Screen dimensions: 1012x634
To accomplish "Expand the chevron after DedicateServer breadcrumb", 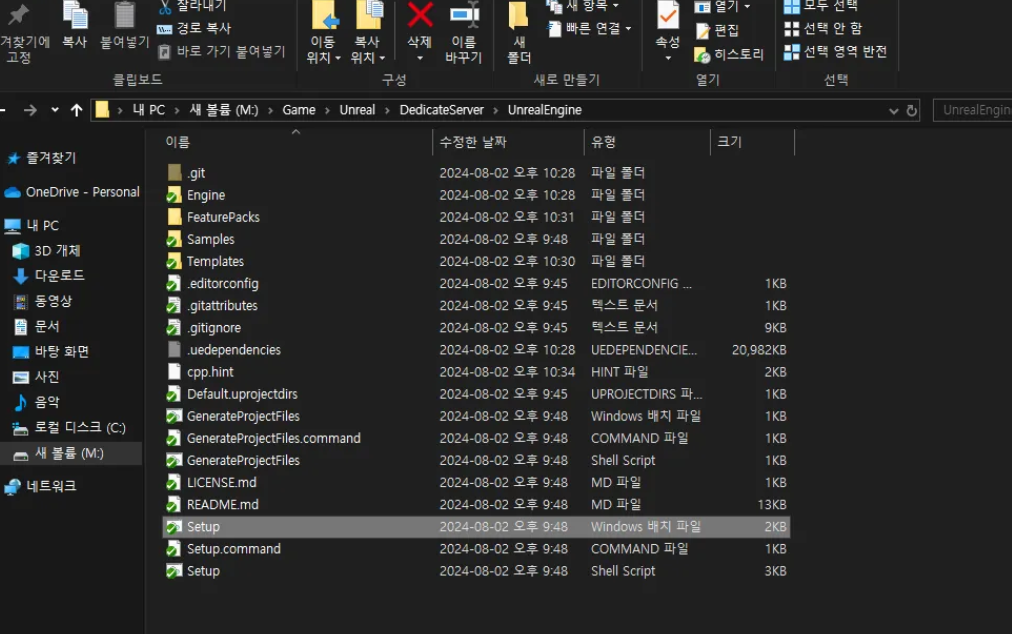I will (496, 110).
